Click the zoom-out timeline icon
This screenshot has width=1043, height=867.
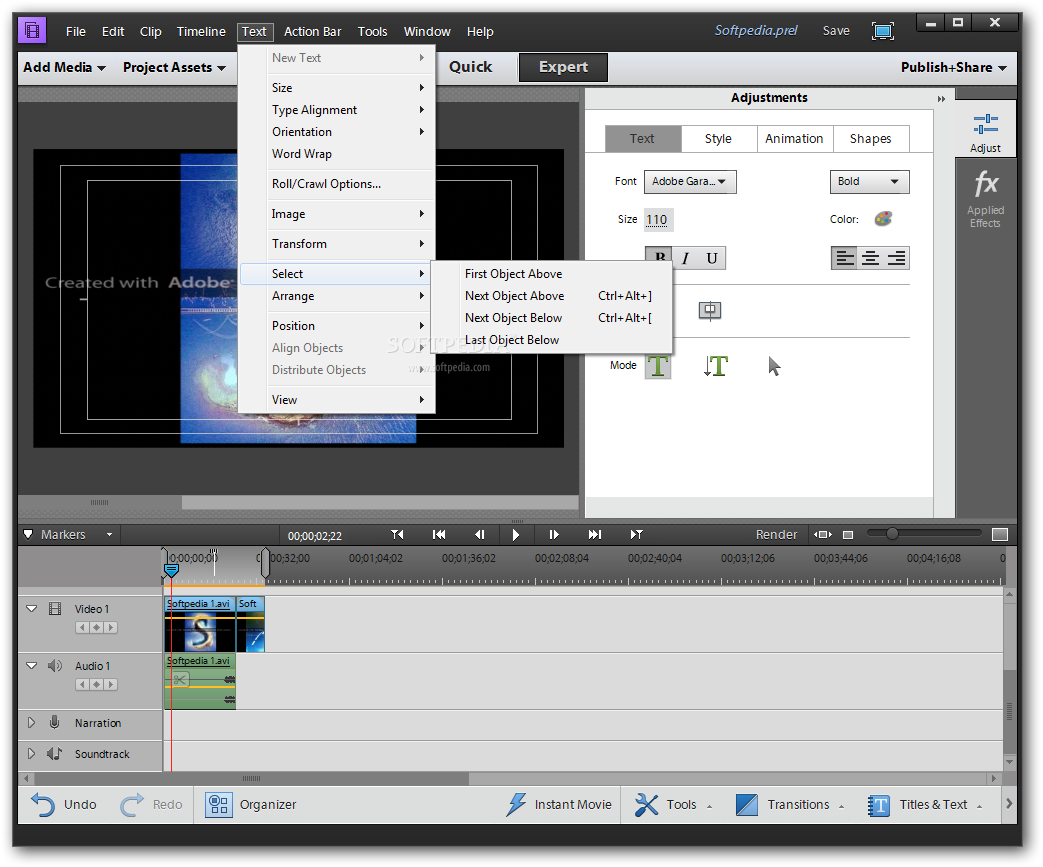point(847,534)
